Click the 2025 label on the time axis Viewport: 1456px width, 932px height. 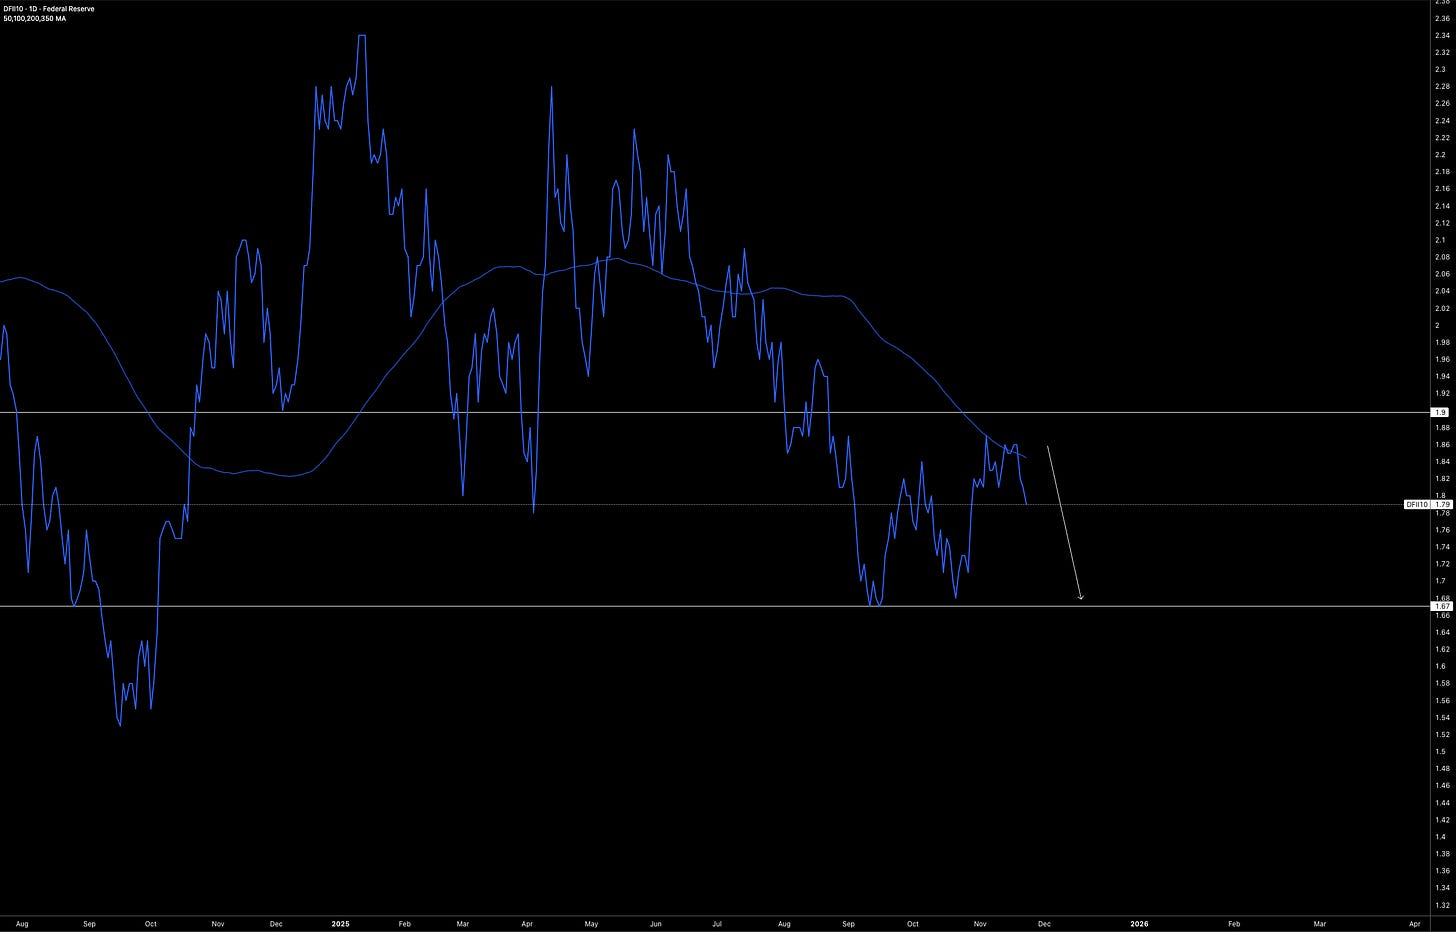pos(340,924)
